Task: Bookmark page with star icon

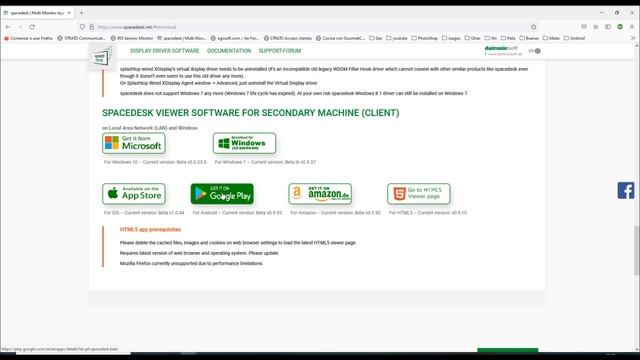Action: click(x=533, y=27)
